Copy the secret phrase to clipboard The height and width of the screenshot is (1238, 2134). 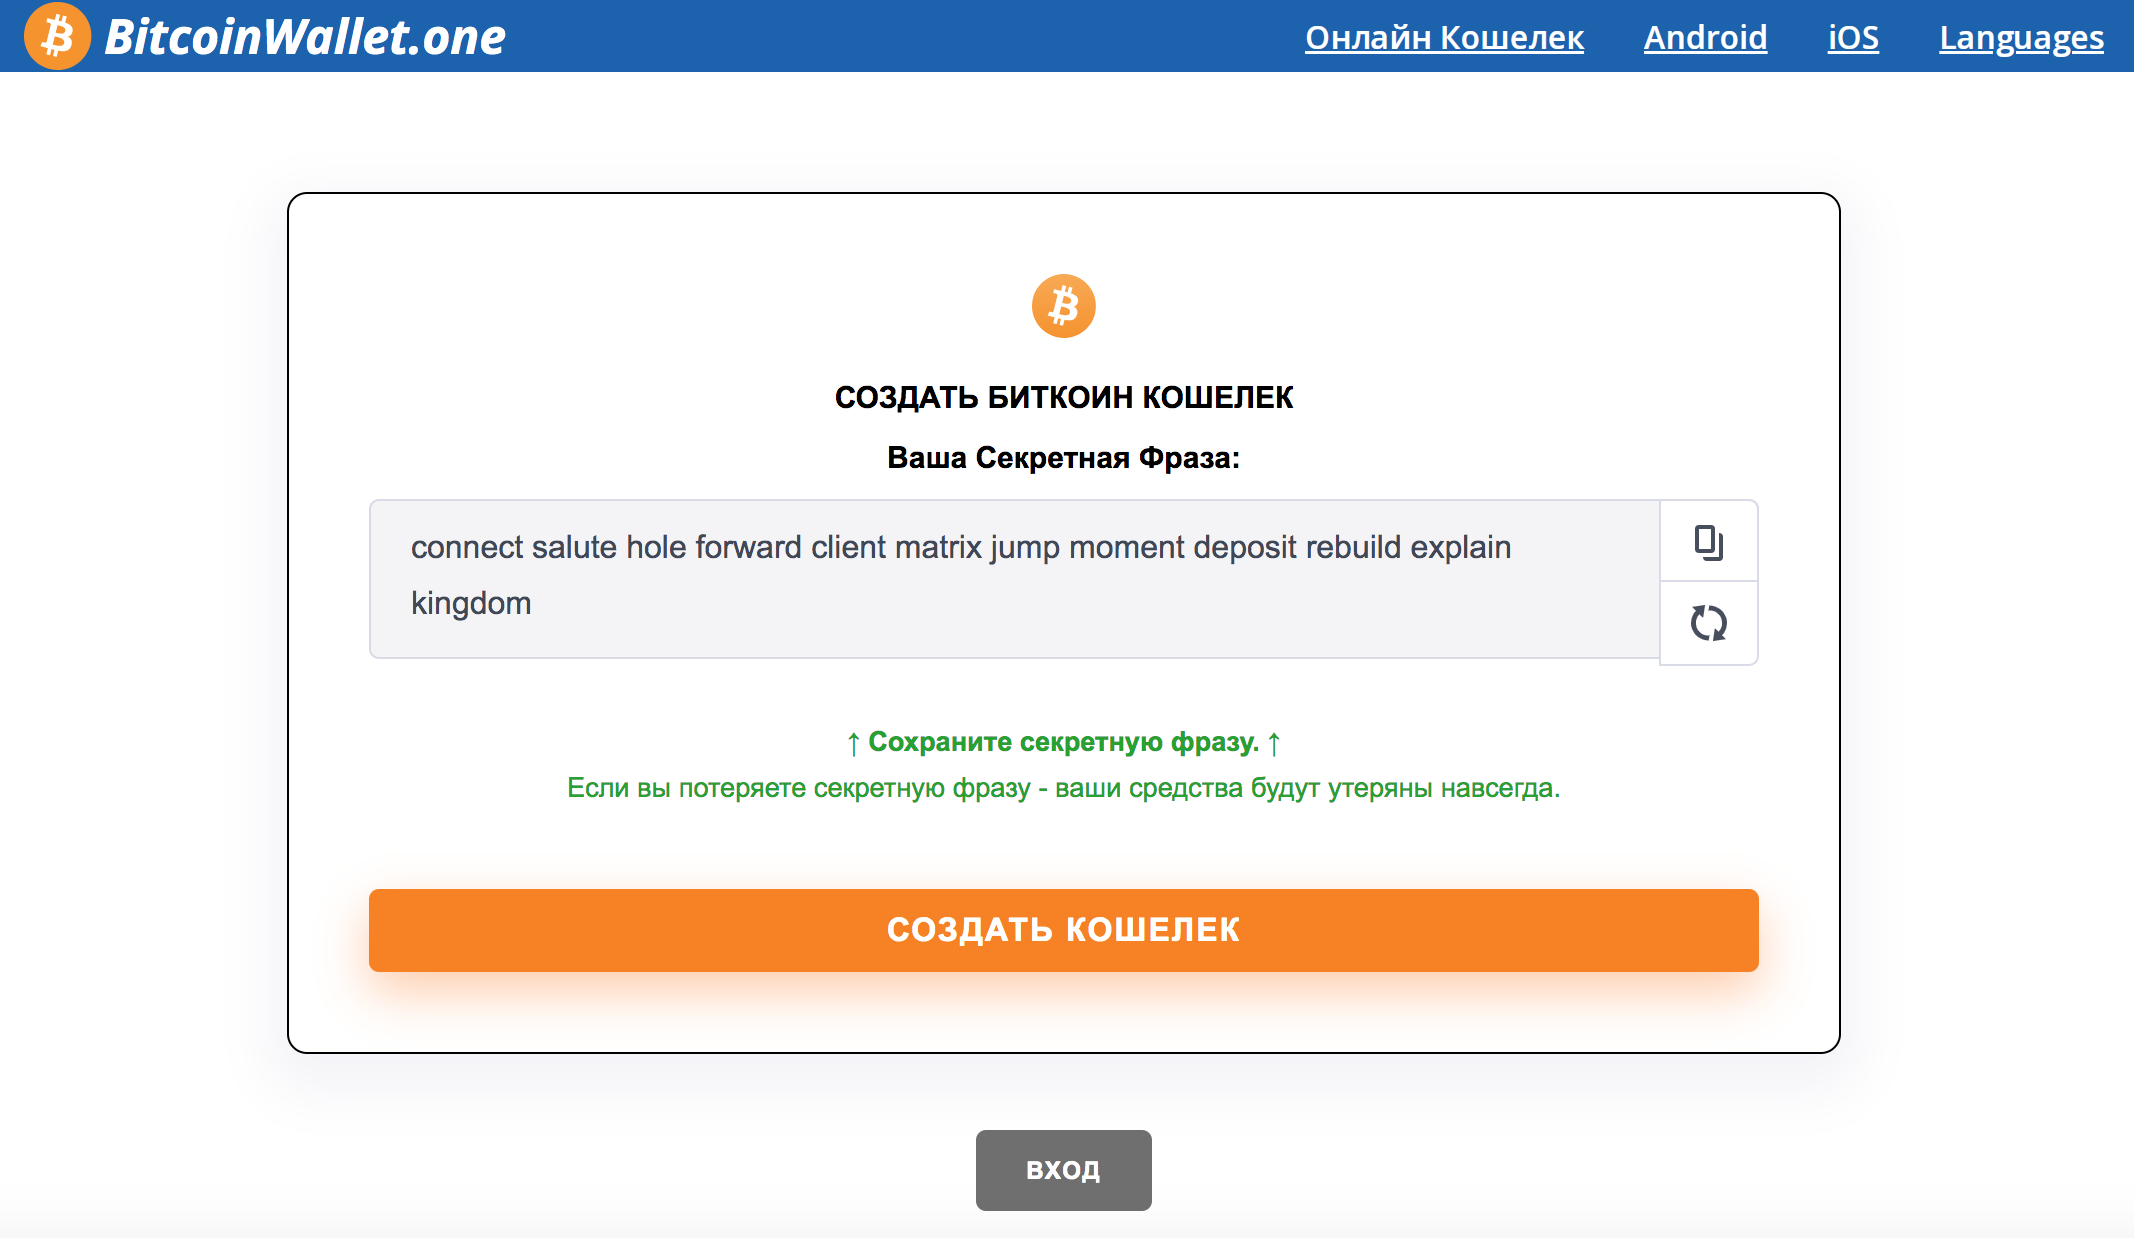coord(1708,542)
